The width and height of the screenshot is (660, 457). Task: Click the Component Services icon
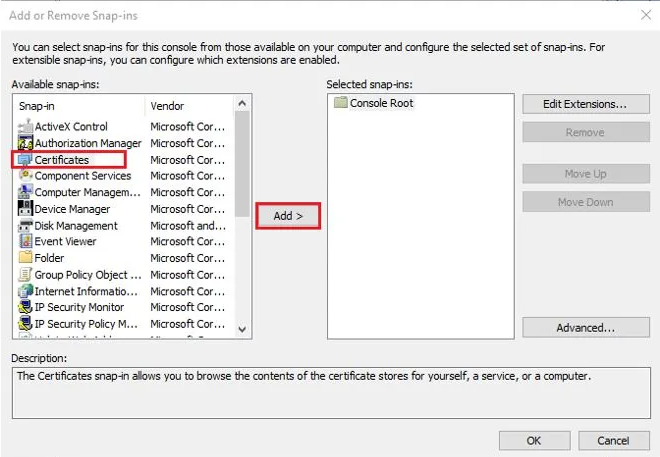pyautogui.click(x=25, y=175)
